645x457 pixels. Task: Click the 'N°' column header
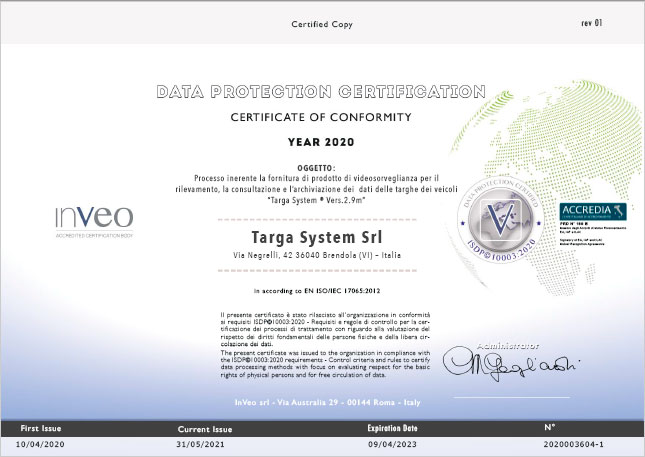point(550,427)
